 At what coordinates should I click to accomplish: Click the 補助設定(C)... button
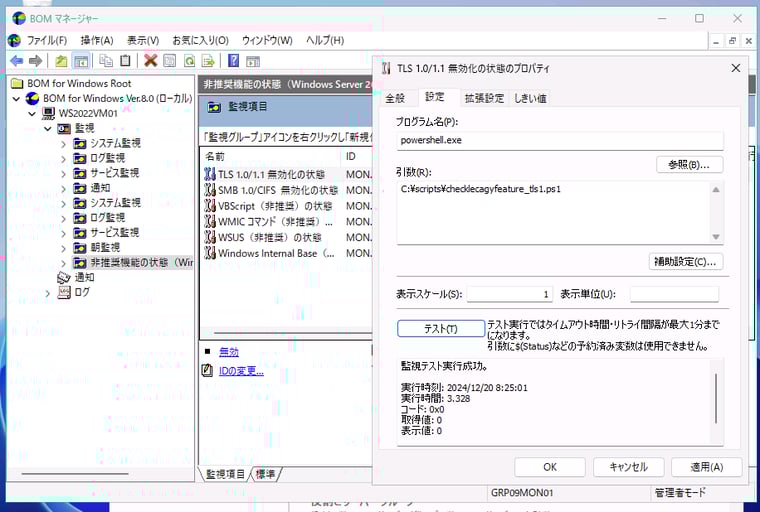pos(685,262)
